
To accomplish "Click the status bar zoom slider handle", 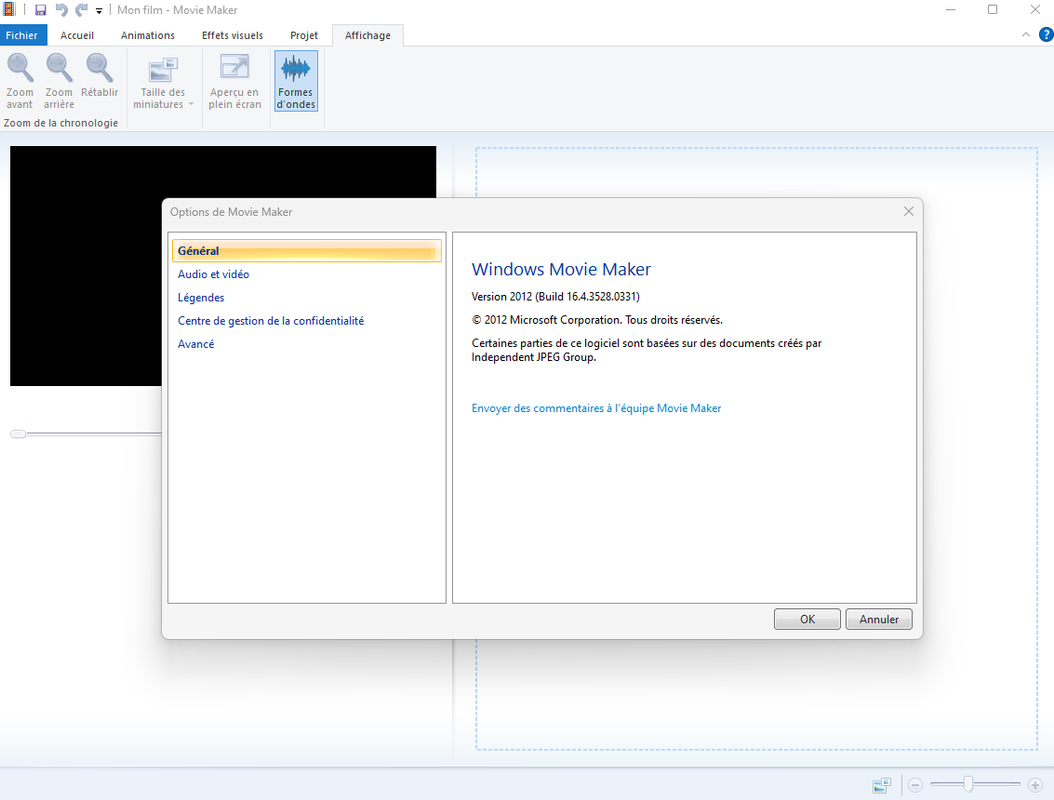I will pos(968,784).
